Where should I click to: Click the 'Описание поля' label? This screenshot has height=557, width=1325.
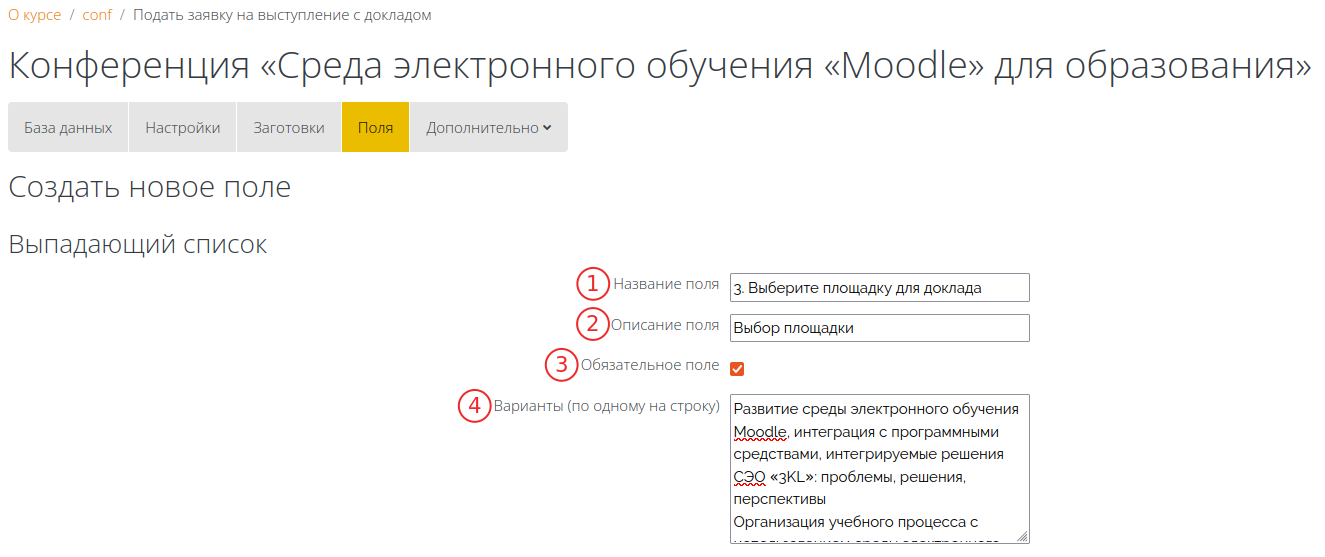pyautogui.click(x=665, y=324)
